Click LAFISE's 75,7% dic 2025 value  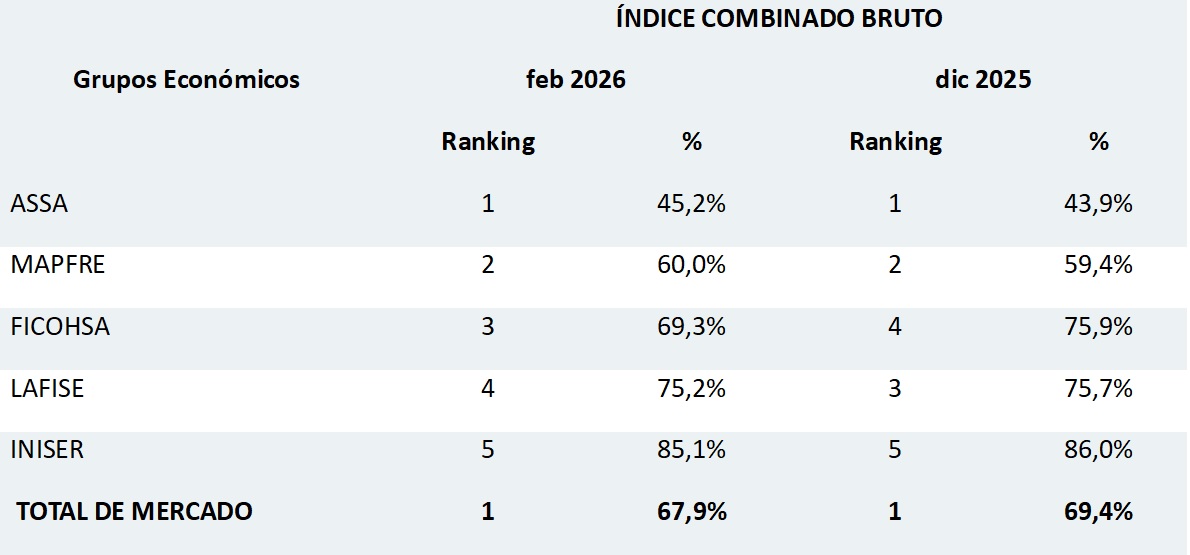tap(1099, 388)
